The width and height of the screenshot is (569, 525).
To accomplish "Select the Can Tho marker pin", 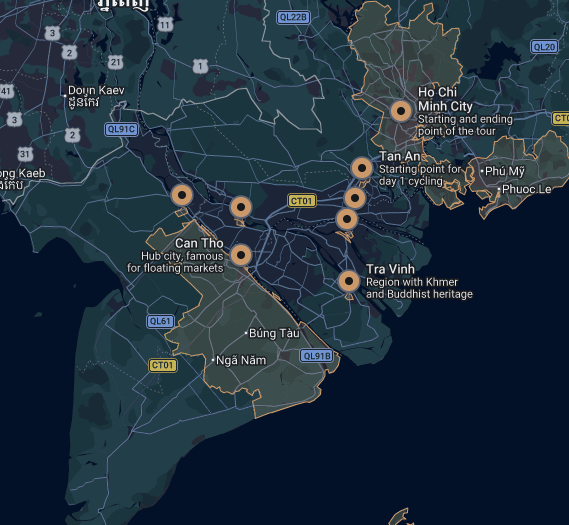I will click(x=241, y=255).
